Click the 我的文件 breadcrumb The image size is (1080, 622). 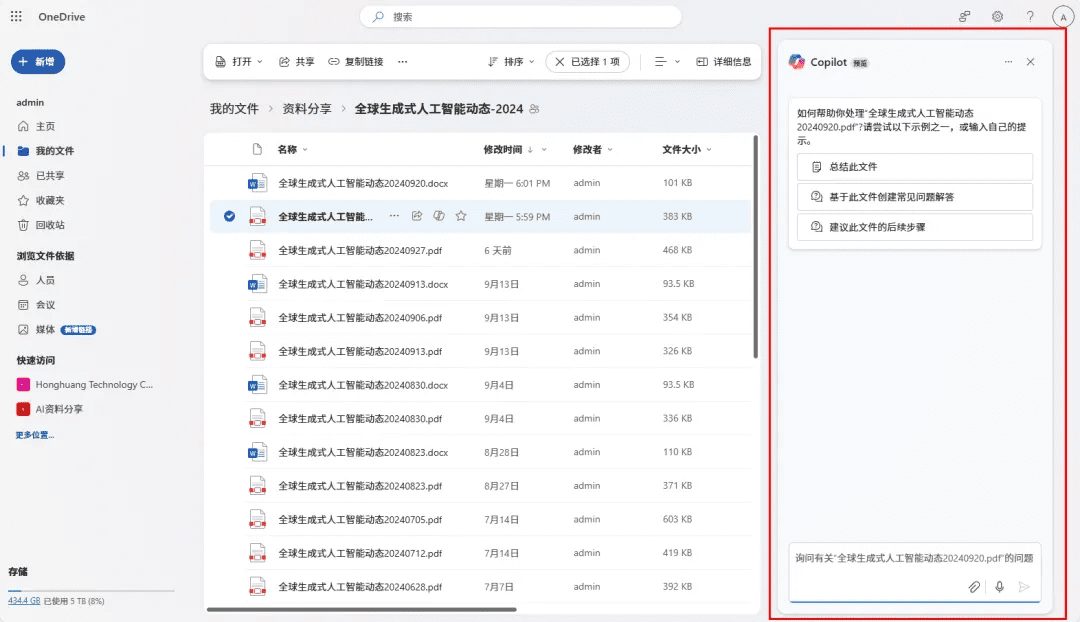pos(234,109)
